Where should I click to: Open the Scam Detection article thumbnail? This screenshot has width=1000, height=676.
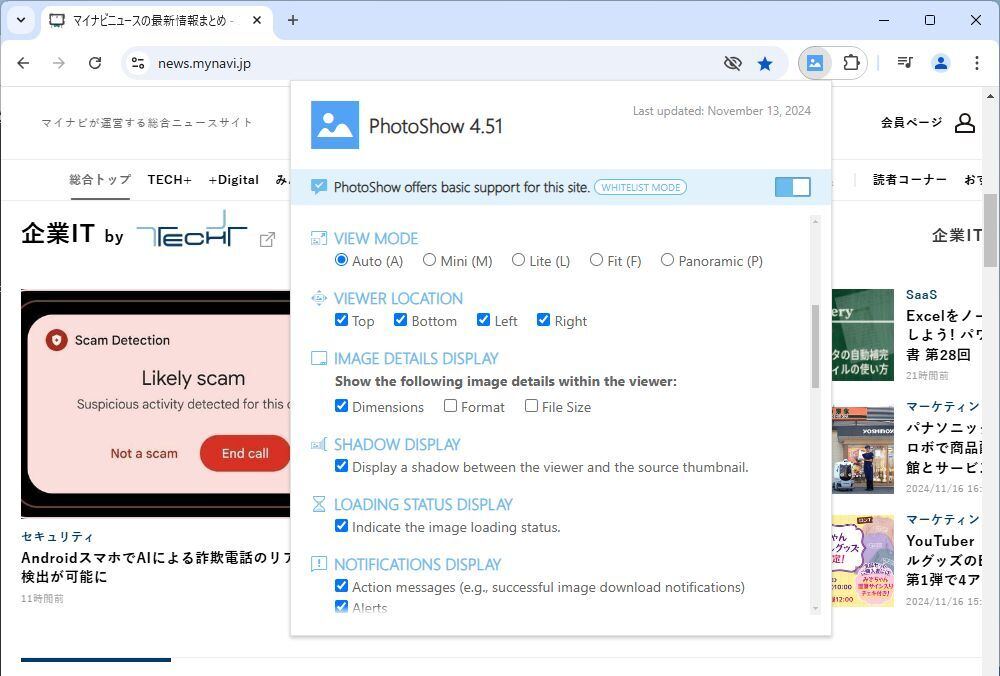pyautogui.click(x=156, y=403)
